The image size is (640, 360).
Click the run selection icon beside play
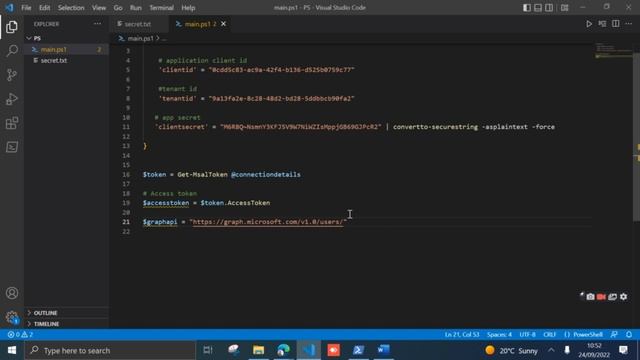602,24
